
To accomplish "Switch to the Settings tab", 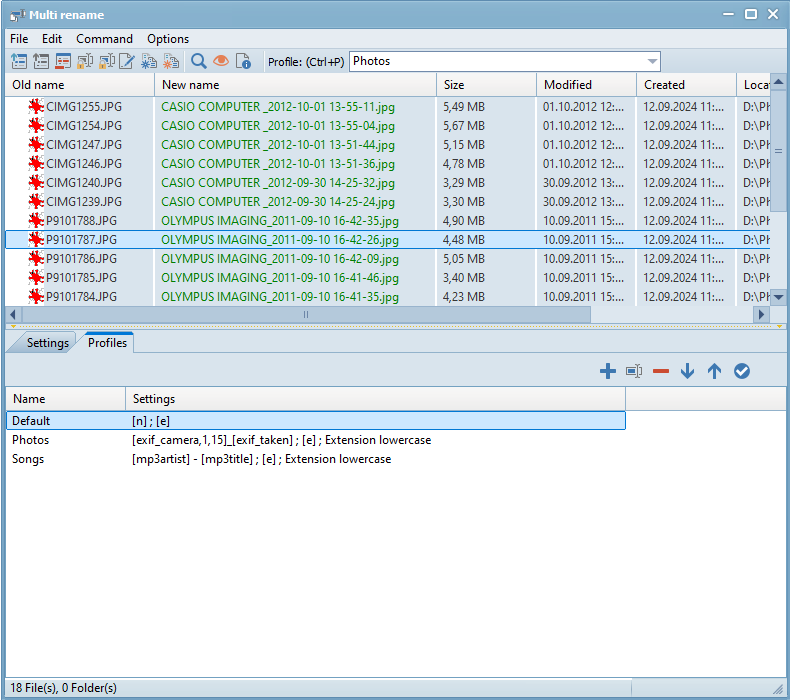I will tap(47, 343).
